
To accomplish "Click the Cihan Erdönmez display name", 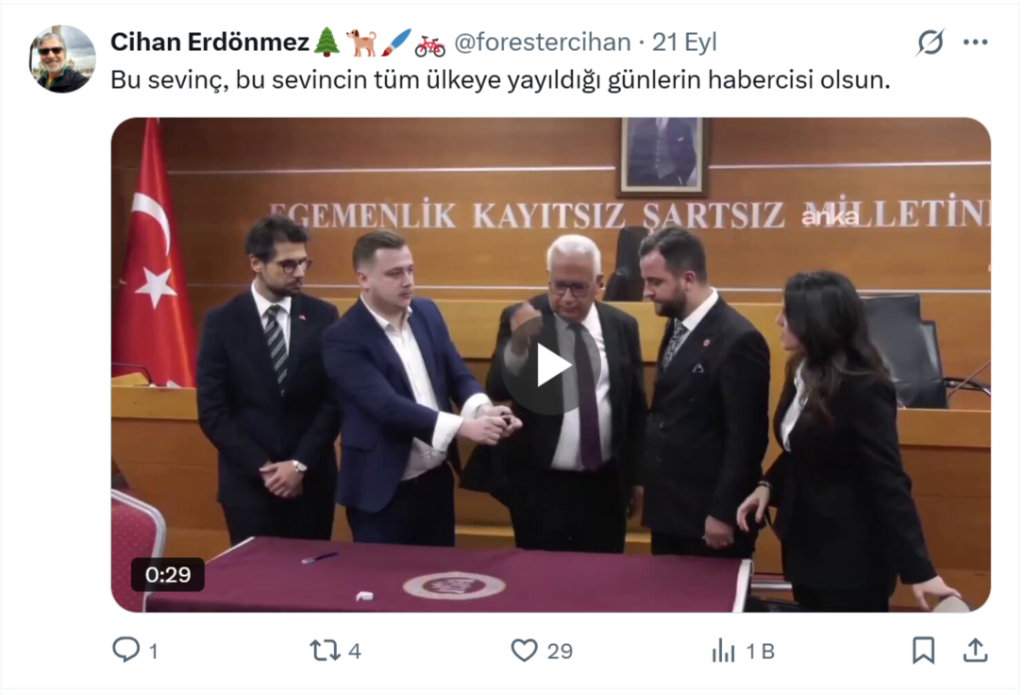I will [209, 42].
